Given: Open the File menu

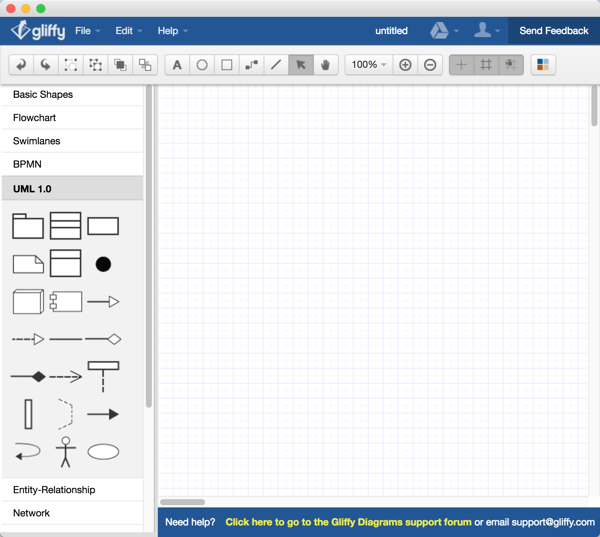Looking at the screenshot, I should 88,31.
